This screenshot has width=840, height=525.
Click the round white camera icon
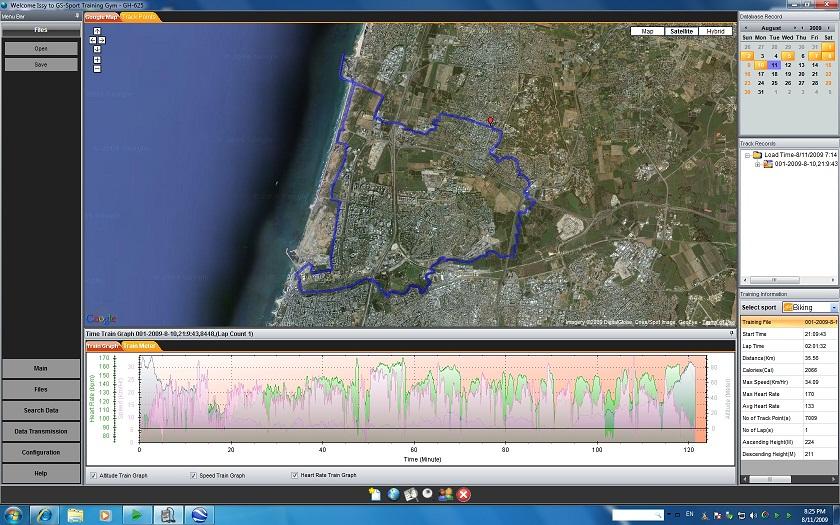428,493
